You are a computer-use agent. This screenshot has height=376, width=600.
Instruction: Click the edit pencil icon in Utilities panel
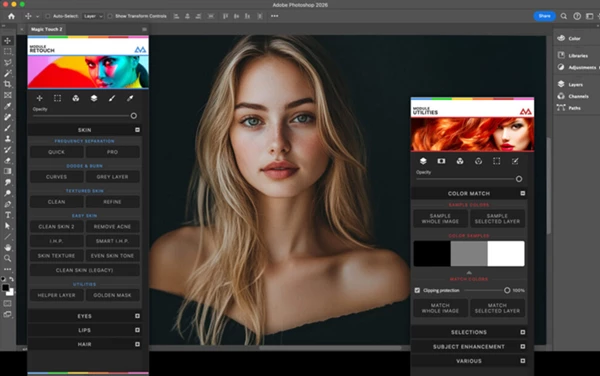click(x=515, y=161)
